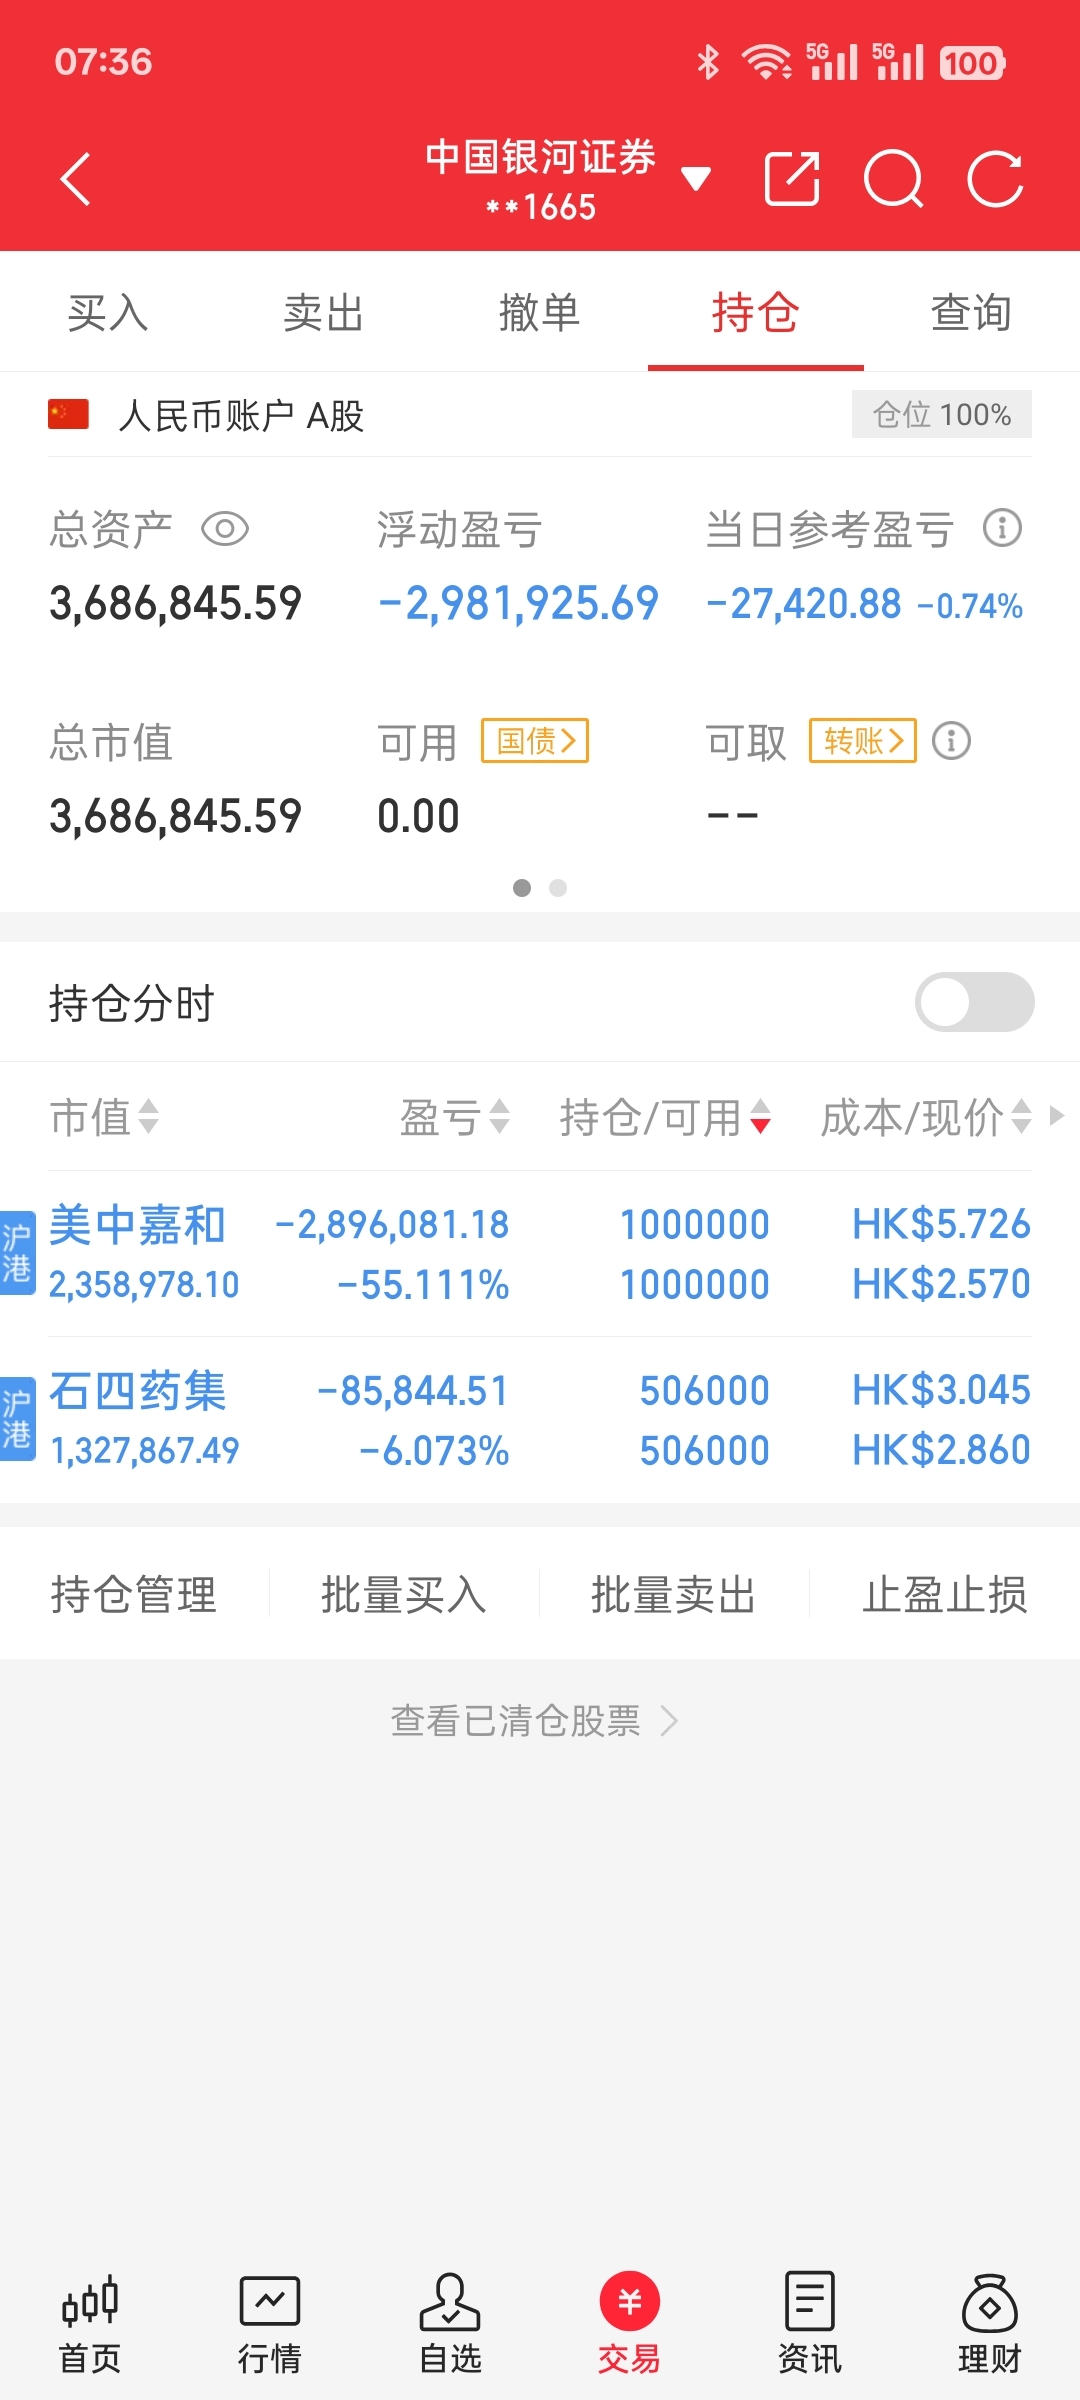Open 批量买入

404,1594
